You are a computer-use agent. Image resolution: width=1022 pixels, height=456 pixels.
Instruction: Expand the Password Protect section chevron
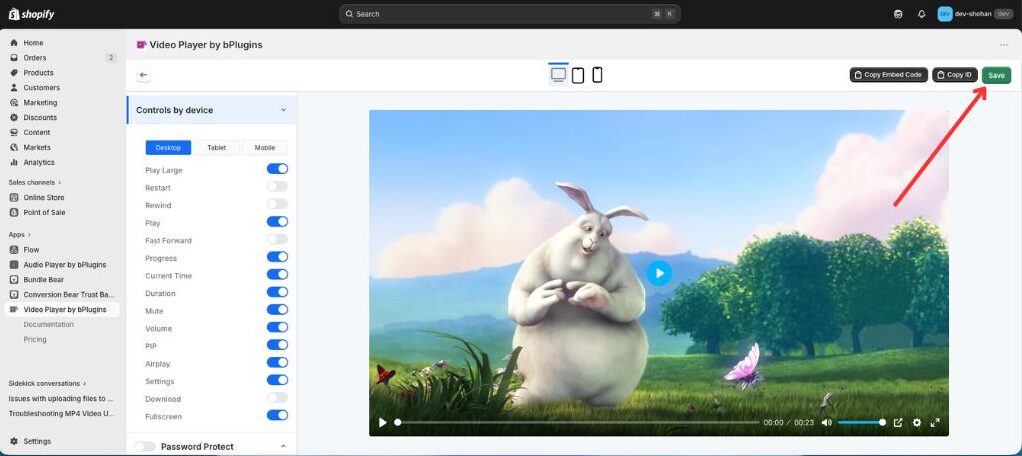[283, 446]
